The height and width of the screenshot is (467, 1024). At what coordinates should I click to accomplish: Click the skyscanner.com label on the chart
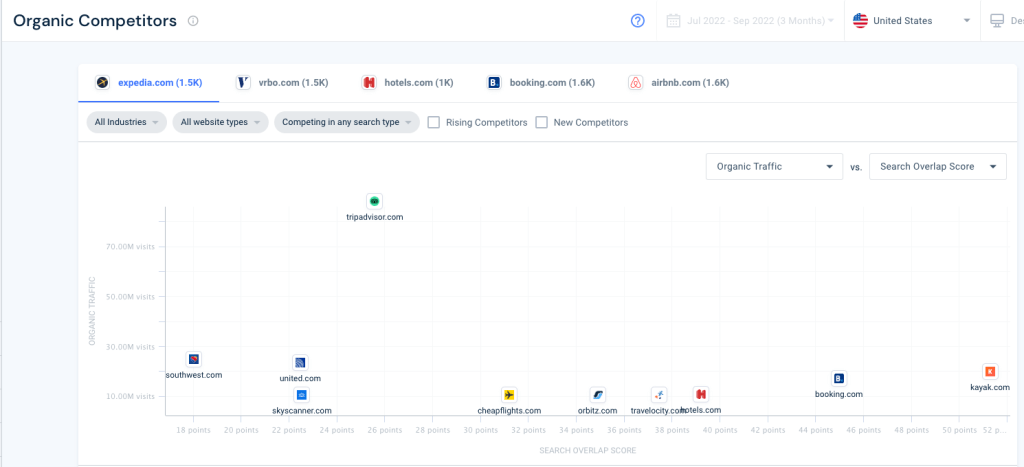(302, 411)
